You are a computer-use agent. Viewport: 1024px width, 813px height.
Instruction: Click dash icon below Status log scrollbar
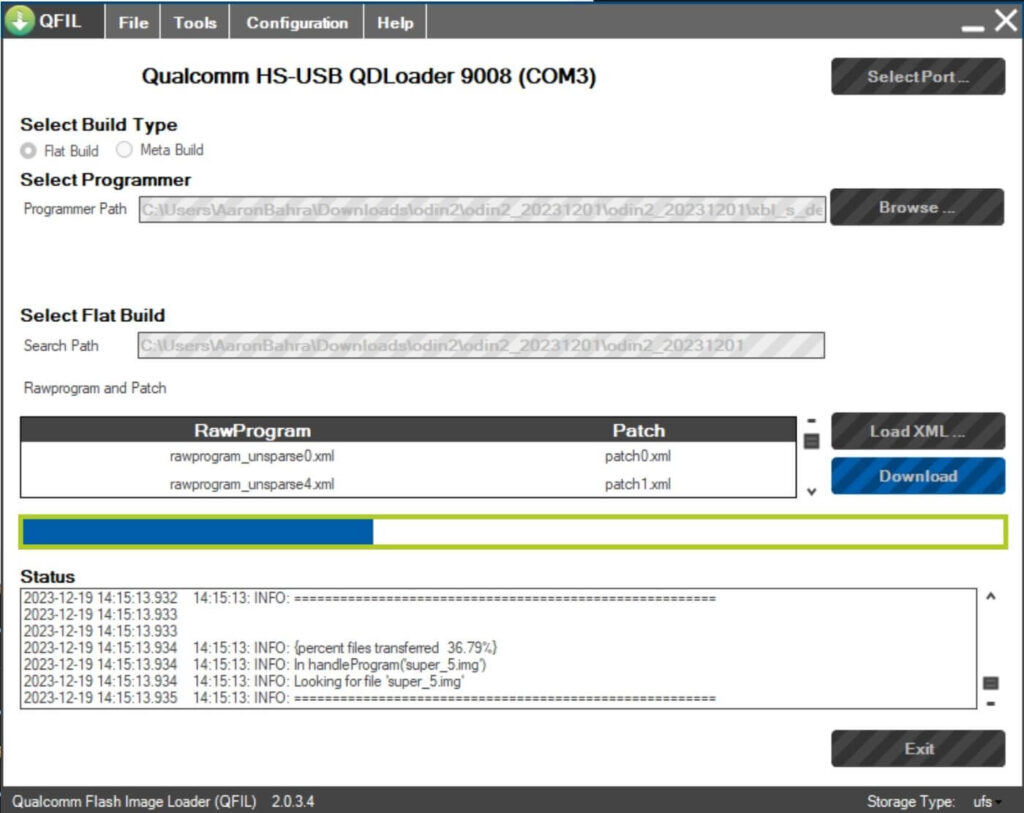[x=991, y=703]
